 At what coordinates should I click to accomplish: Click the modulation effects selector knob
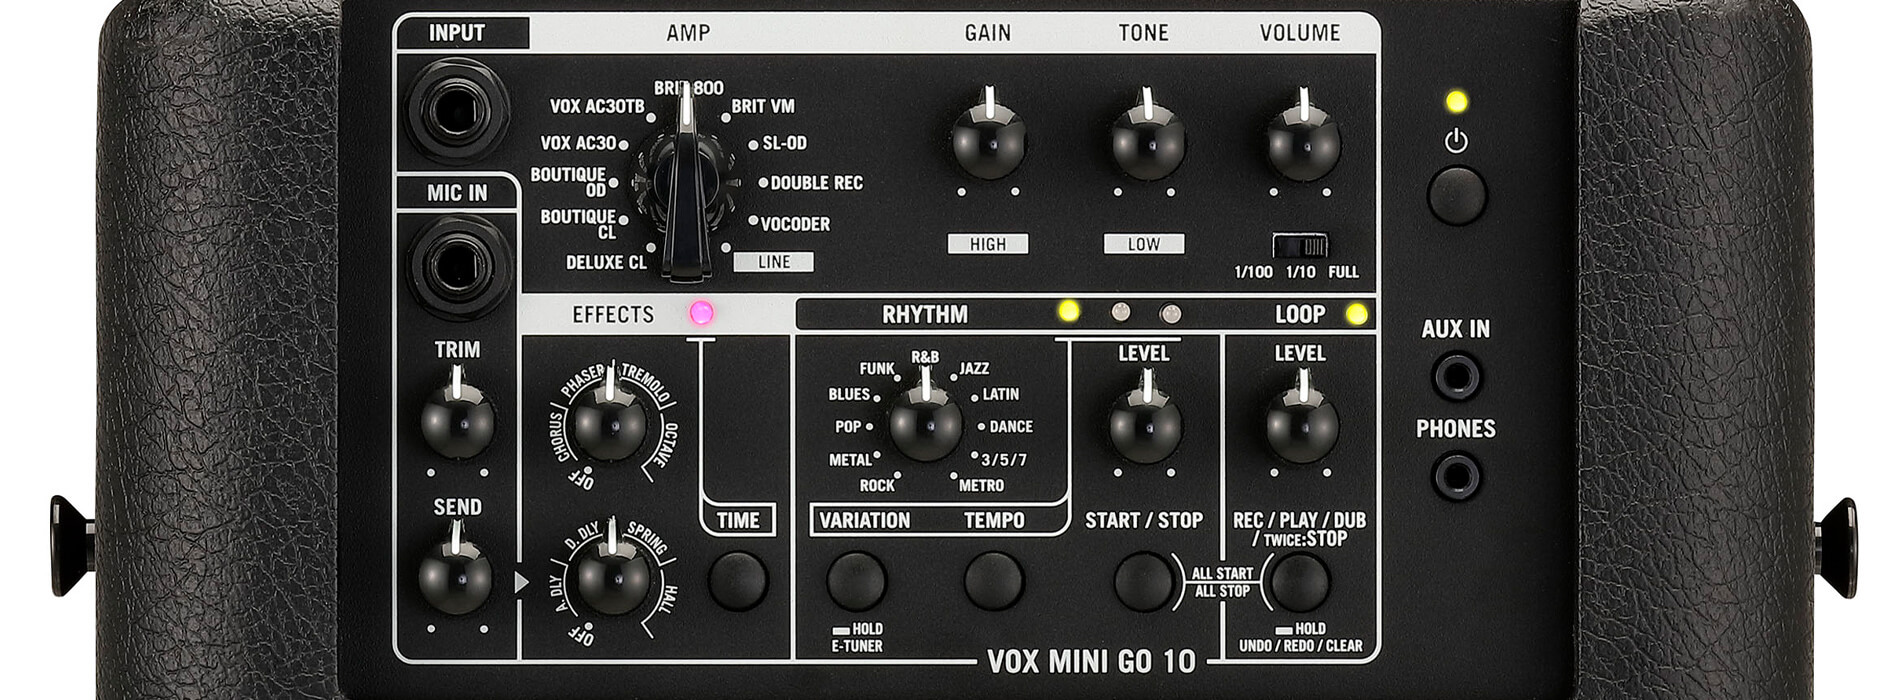609,422
